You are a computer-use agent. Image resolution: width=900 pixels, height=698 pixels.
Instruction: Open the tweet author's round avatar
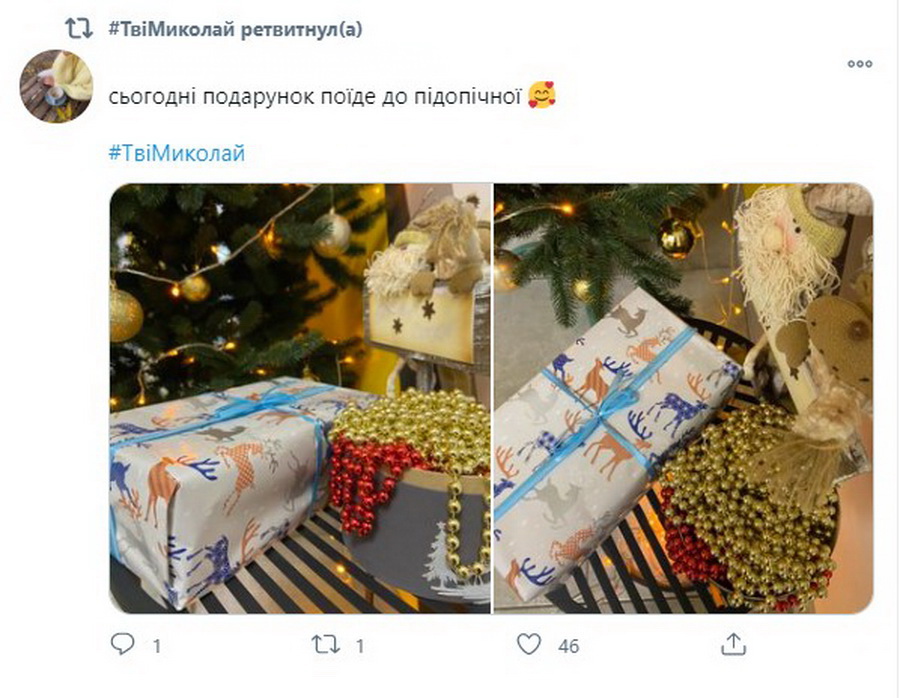click(56, 86)
